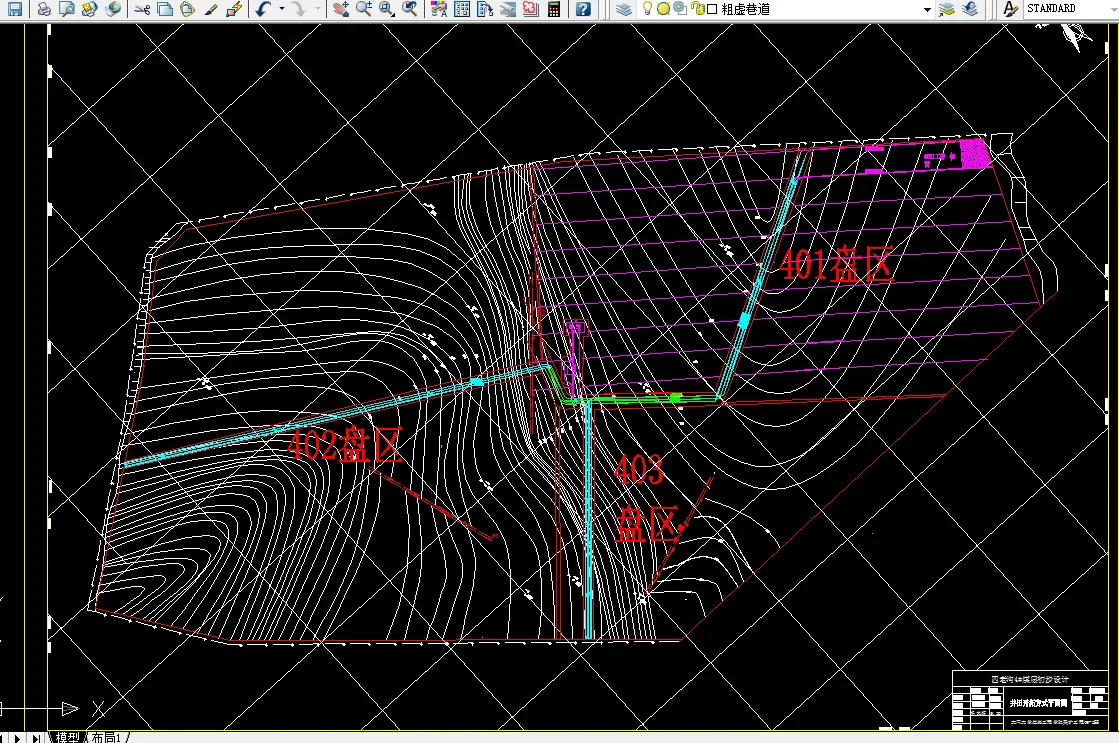Screen dimensions: 1119x743
Task: Click the 3D DWF globe icon
Action: coord(113,9)
